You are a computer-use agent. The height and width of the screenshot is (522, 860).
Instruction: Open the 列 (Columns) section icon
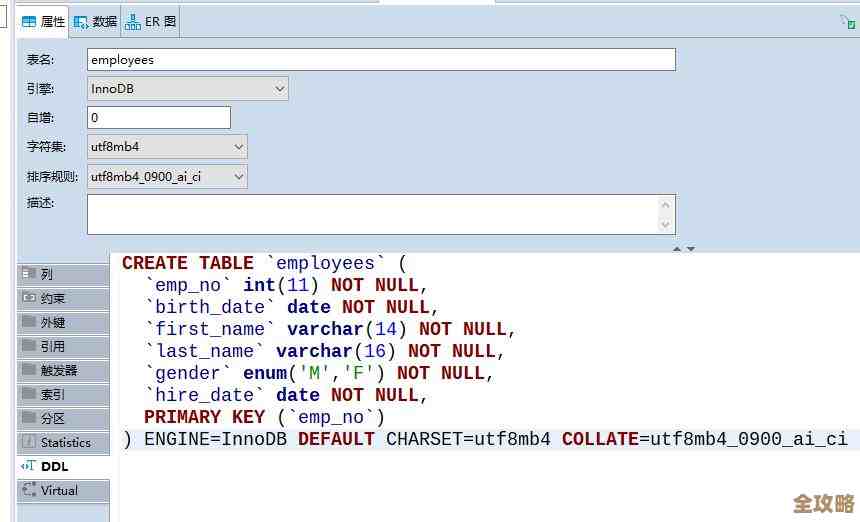[x=29, y=274]
